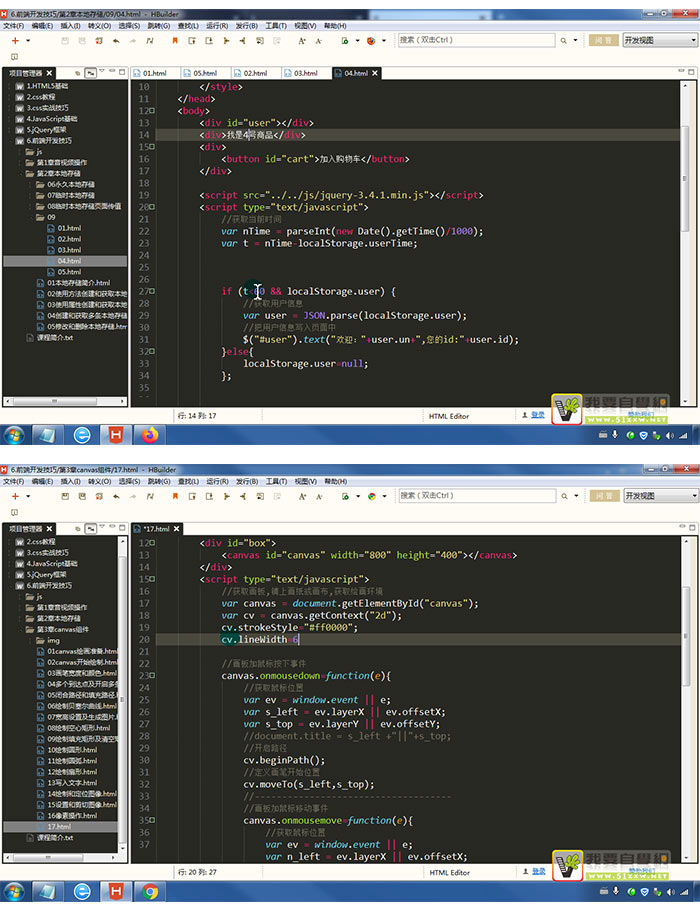Viewport: 700px width, 912px height.
Task: Open dropdown arrow beside New icon, top window
Action: [x=27, y=41]
